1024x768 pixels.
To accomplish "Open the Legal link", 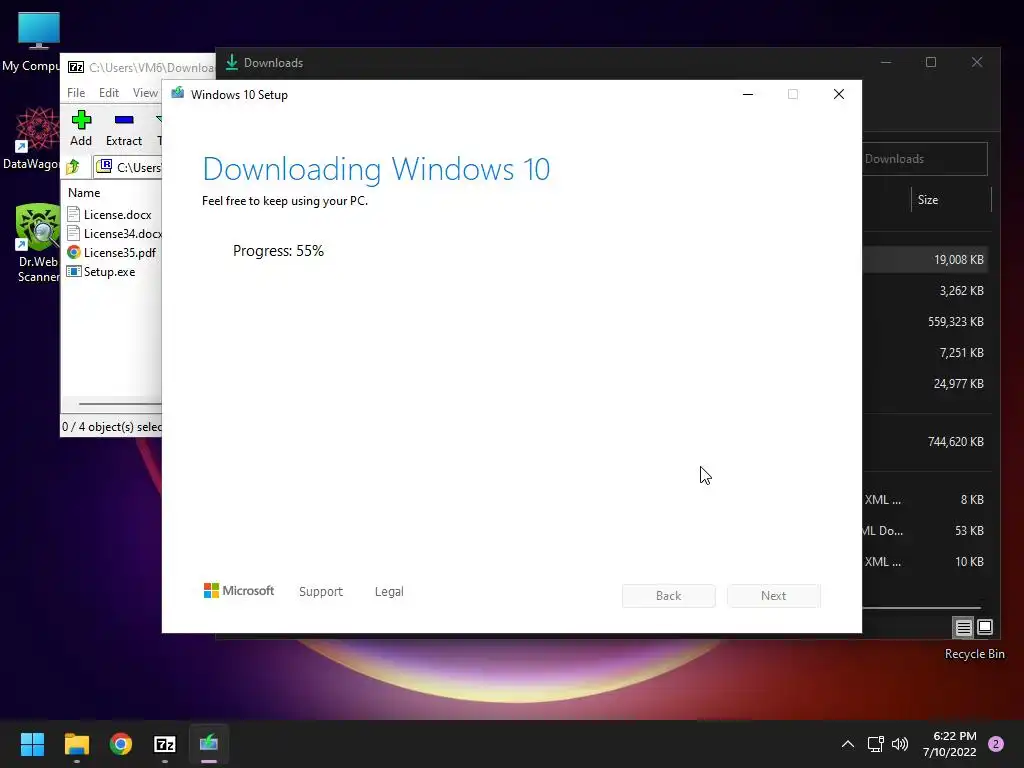I will pos(389,592).
